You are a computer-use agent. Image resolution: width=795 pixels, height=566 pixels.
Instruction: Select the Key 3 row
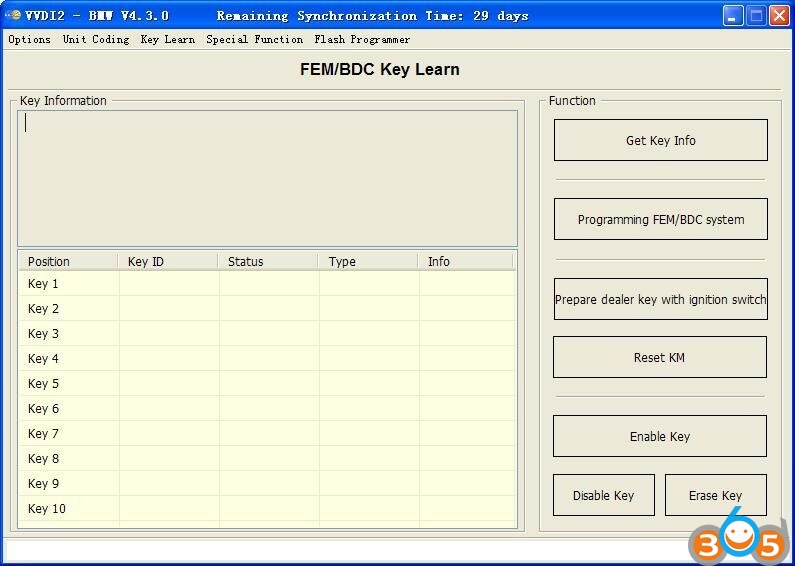tap(267, 333)
